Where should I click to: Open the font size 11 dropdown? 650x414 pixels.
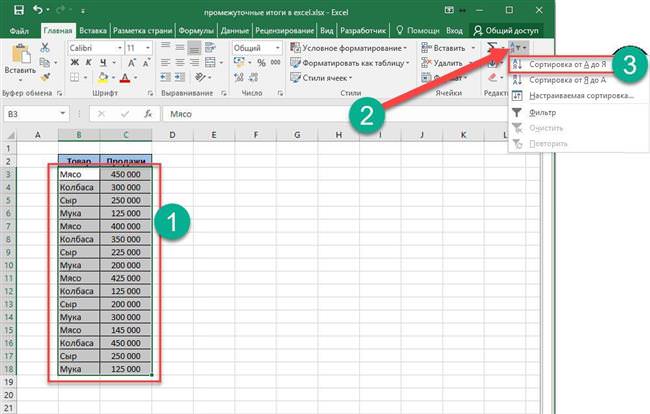pos(148,48)
